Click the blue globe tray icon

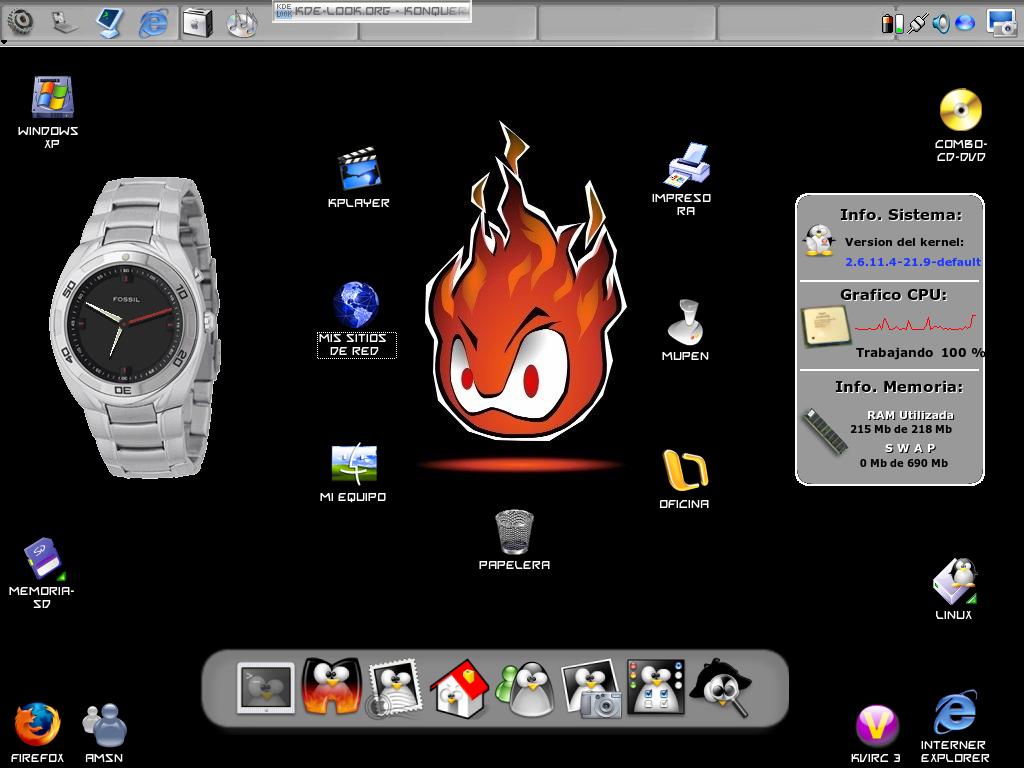click(x=965, y=24)
